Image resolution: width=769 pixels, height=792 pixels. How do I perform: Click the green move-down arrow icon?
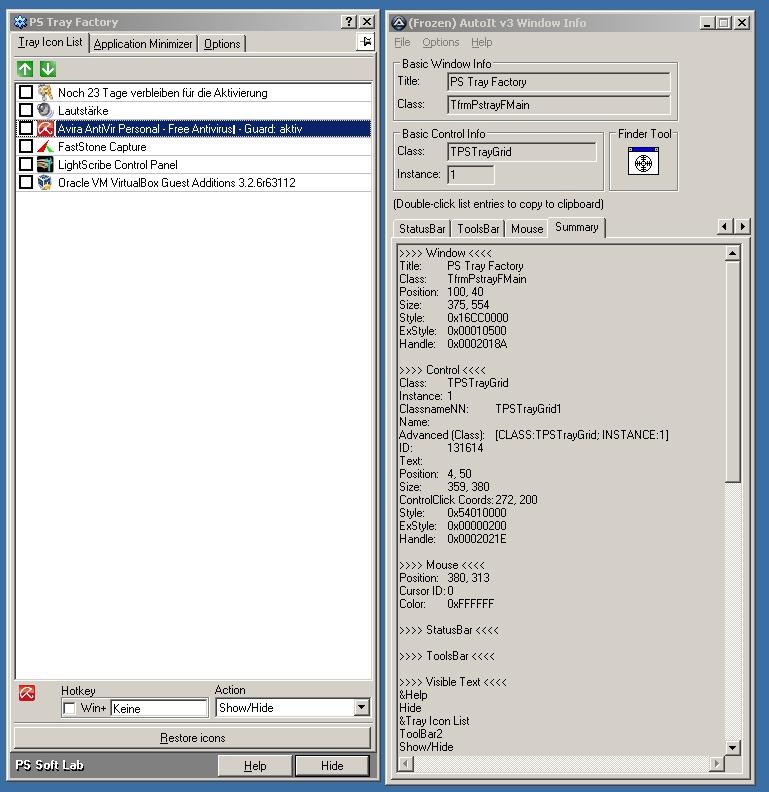[x=47, y=69]
